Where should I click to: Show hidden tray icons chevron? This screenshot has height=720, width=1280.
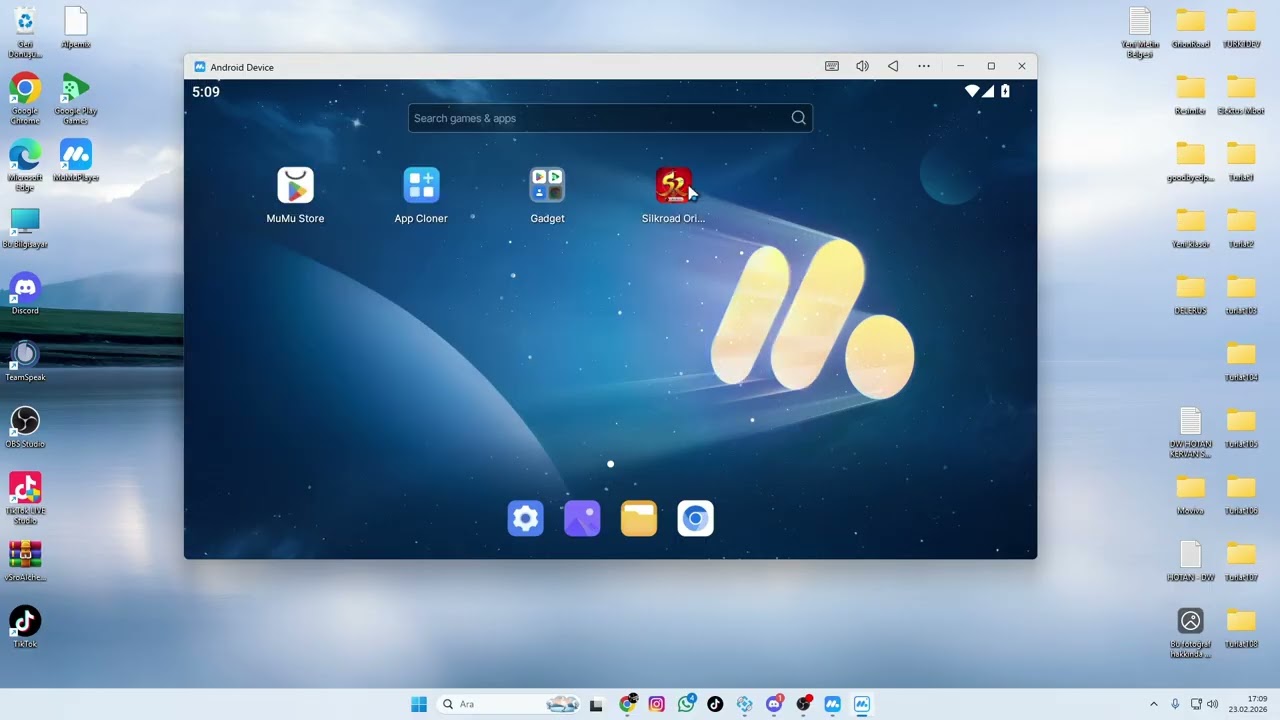1153,704
